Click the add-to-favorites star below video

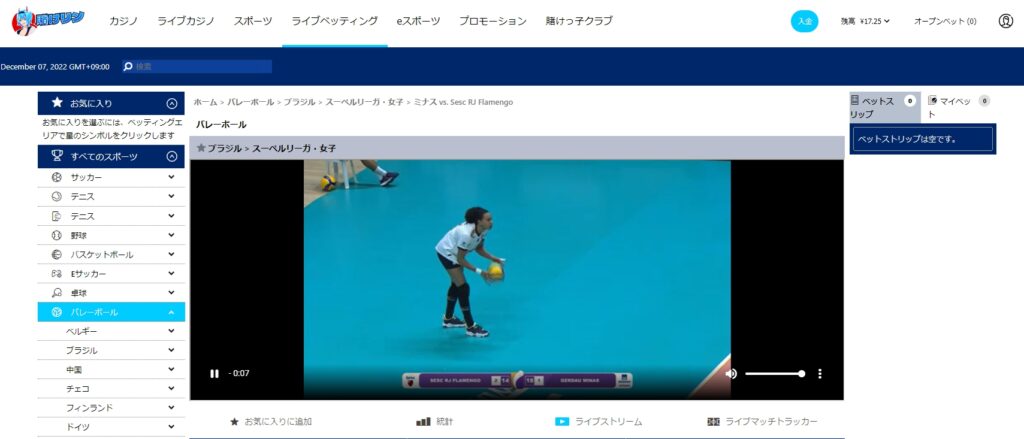pyautogui.click(x=234, y=421)
